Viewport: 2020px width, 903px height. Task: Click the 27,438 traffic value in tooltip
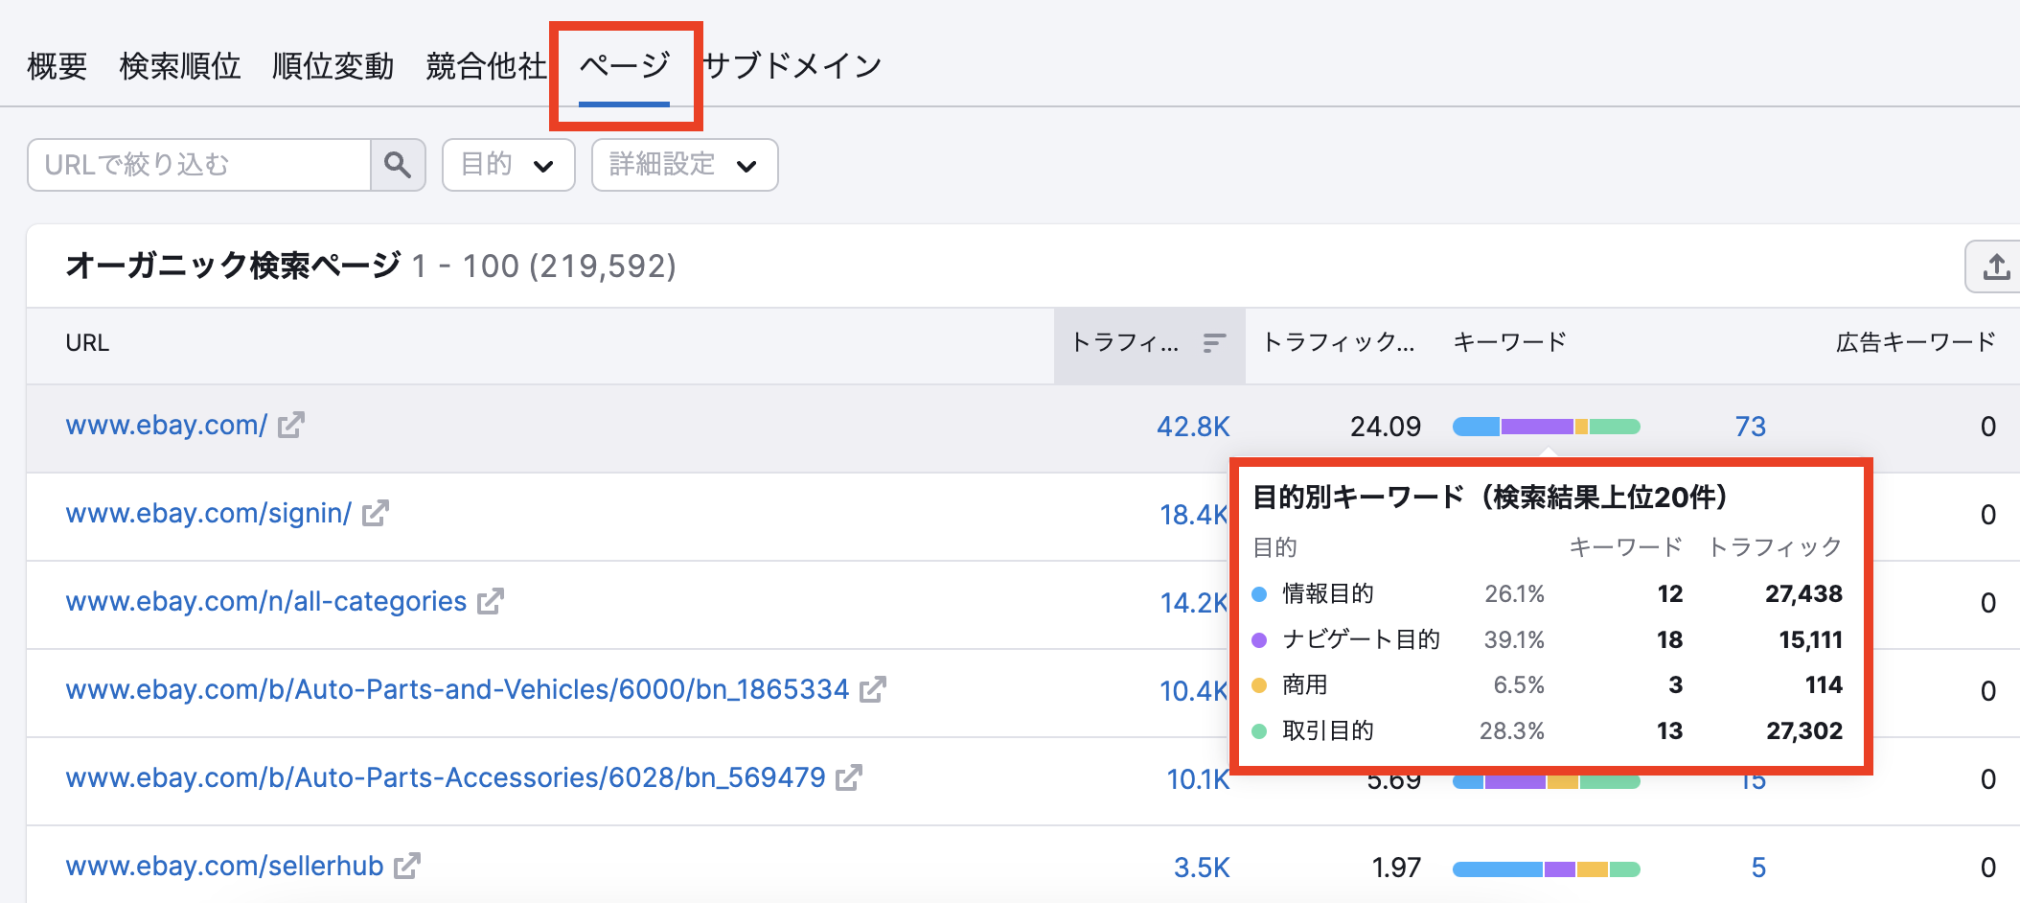pyautogui.click(x=1804, y=594)
